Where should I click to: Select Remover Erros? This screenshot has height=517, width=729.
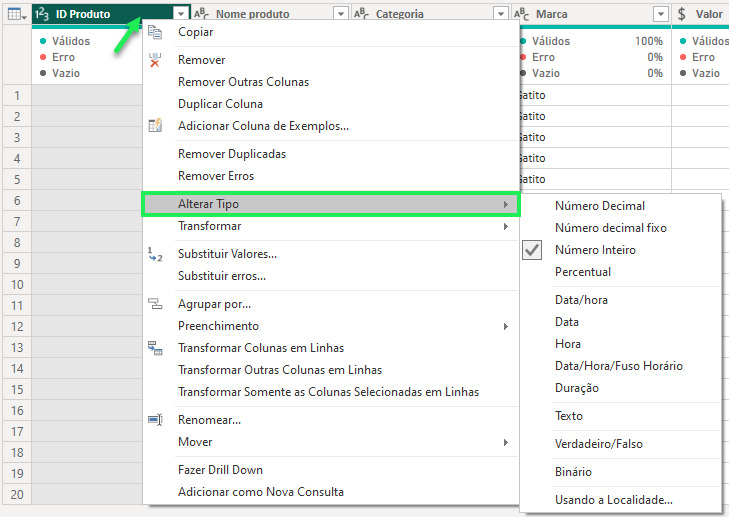216,176
